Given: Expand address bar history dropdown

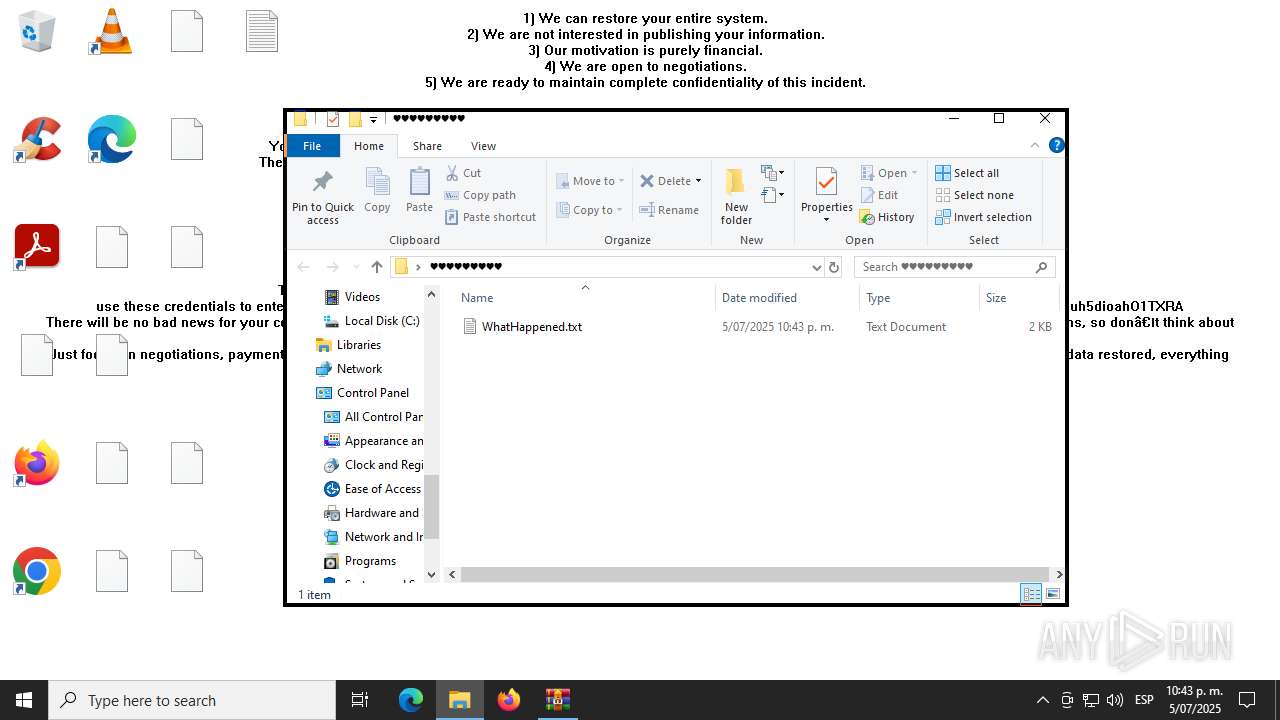Looking at the screenshot, I should pyautogui.click(x=816, y=267).
